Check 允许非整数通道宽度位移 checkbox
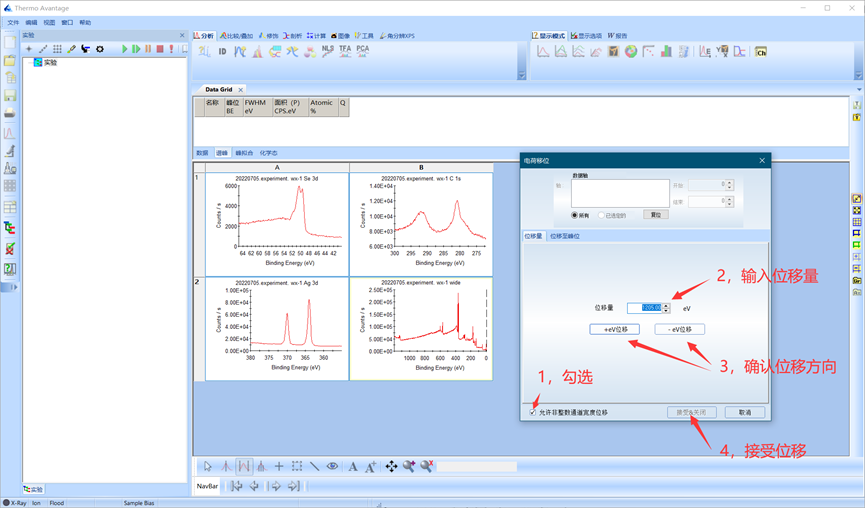The image size is (865, 508). point(532,412)
